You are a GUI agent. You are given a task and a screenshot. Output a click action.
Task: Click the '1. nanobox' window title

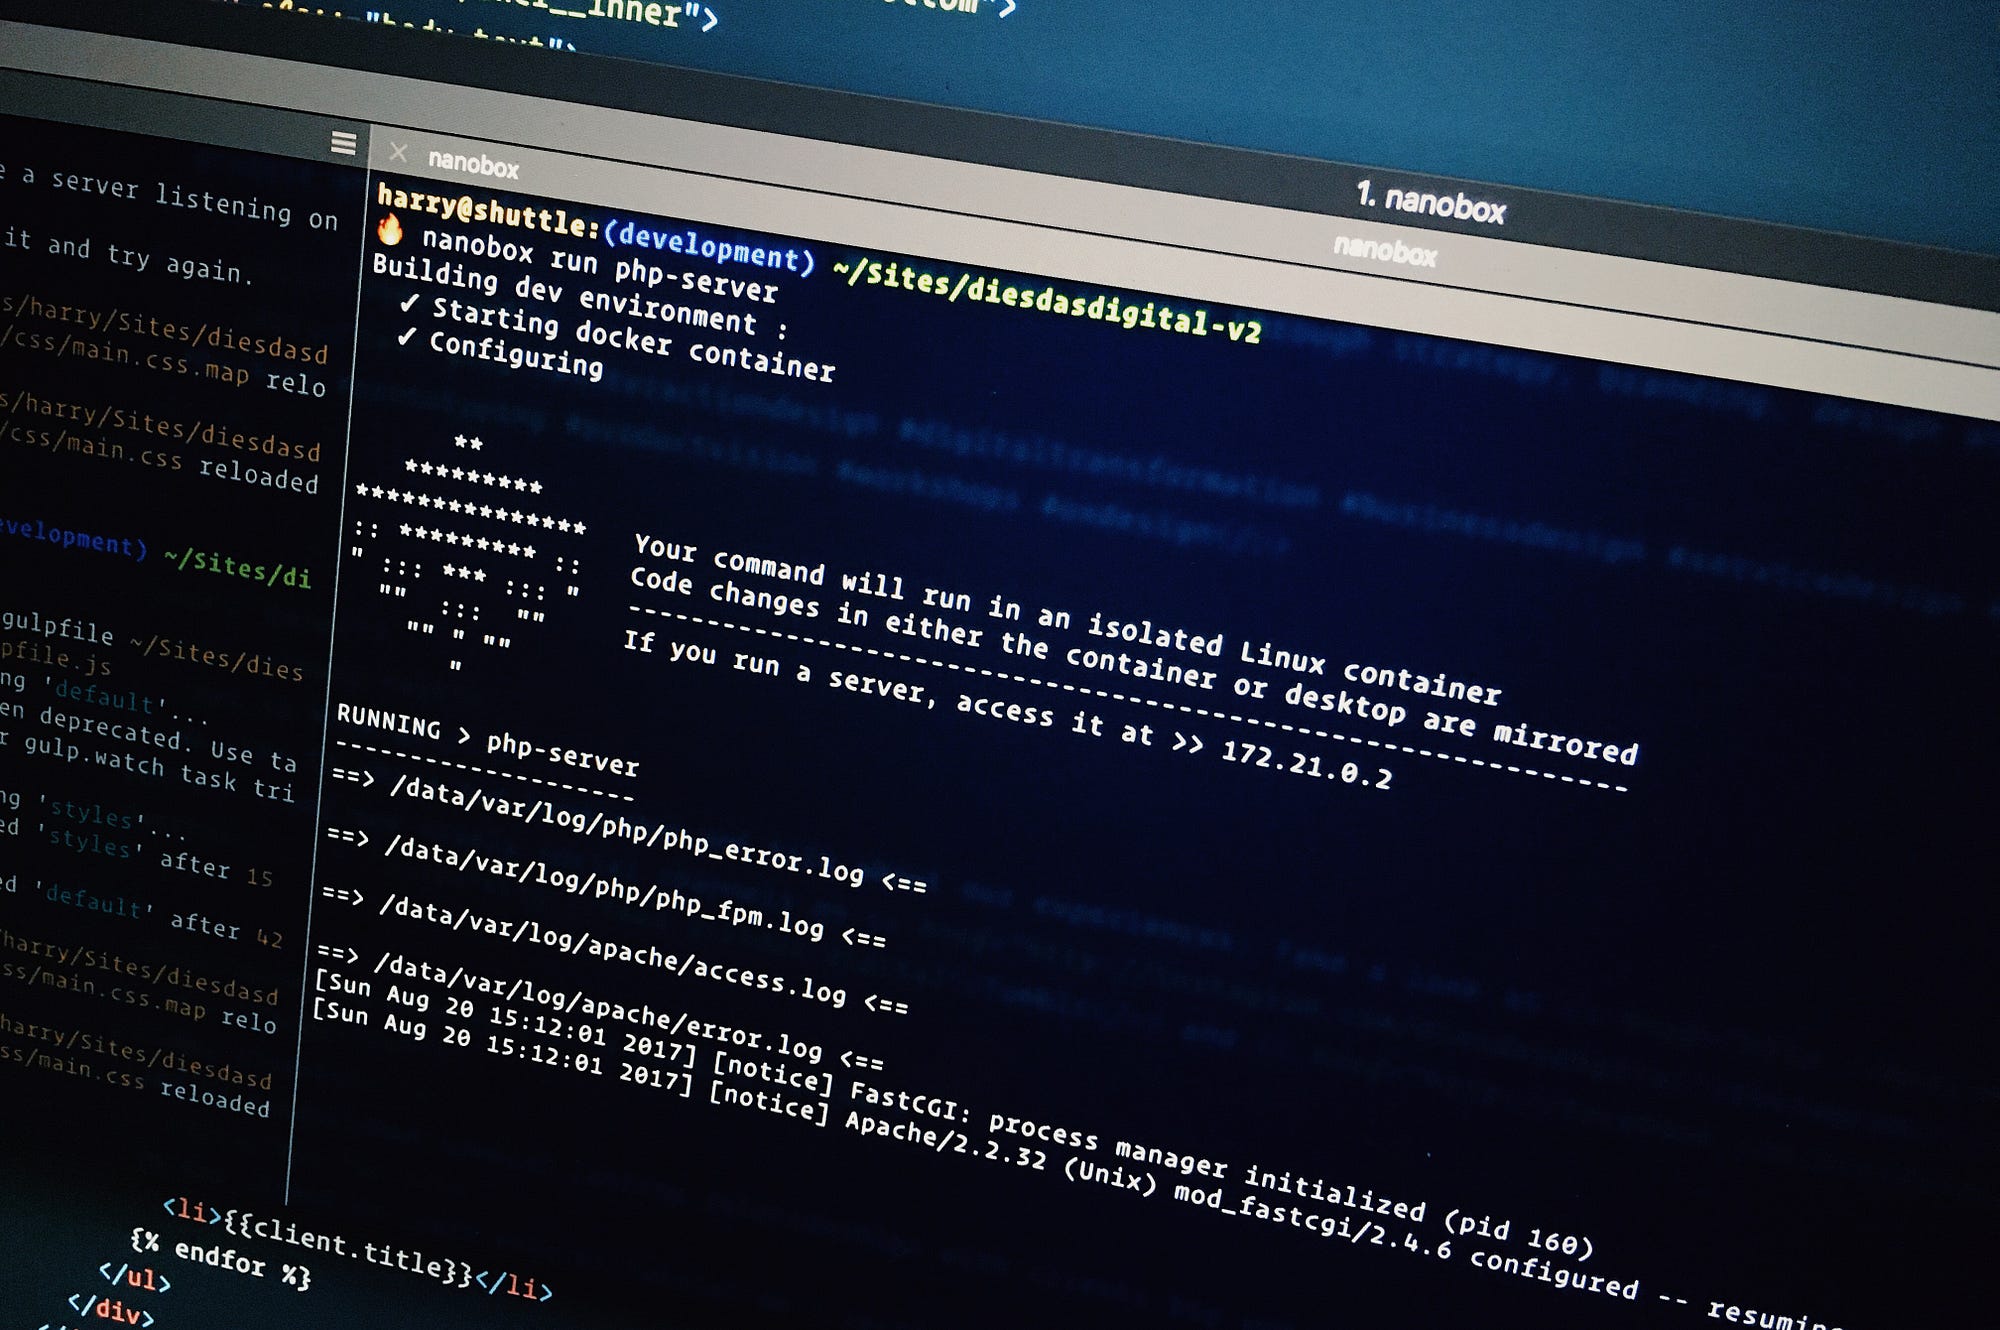pos(1430,203)
